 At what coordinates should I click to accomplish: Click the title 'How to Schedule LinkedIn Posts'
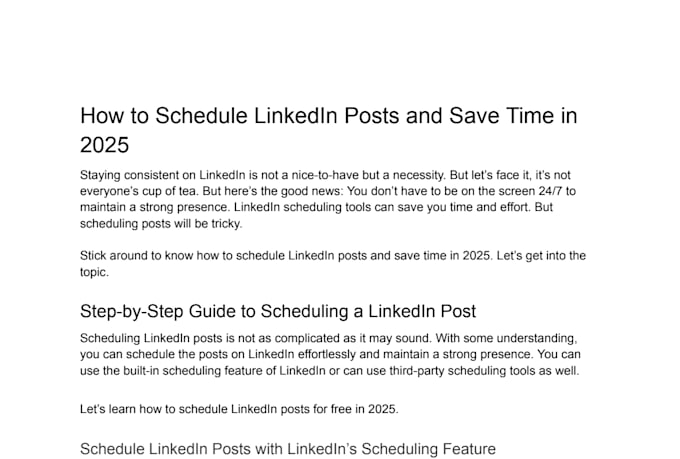pyautogui.click(x=239, y=116)
